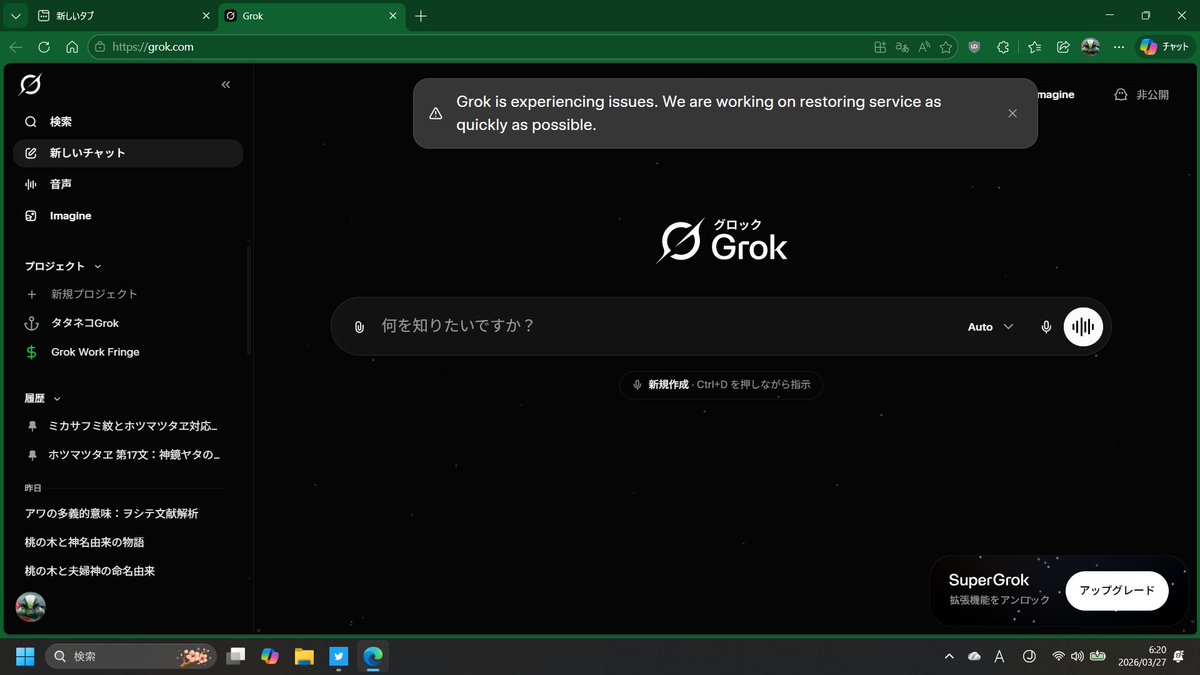Viewport: 1200px width, 675px height.
Task: Add this page to favorites star
Action: point(946,47)
